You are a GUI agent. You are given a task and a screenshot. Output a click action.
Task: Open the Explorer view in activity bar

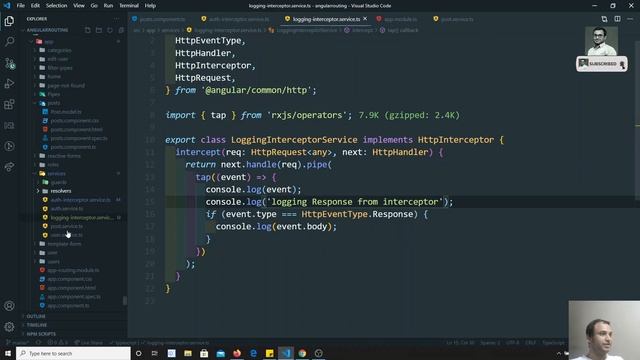coord(9,20)
